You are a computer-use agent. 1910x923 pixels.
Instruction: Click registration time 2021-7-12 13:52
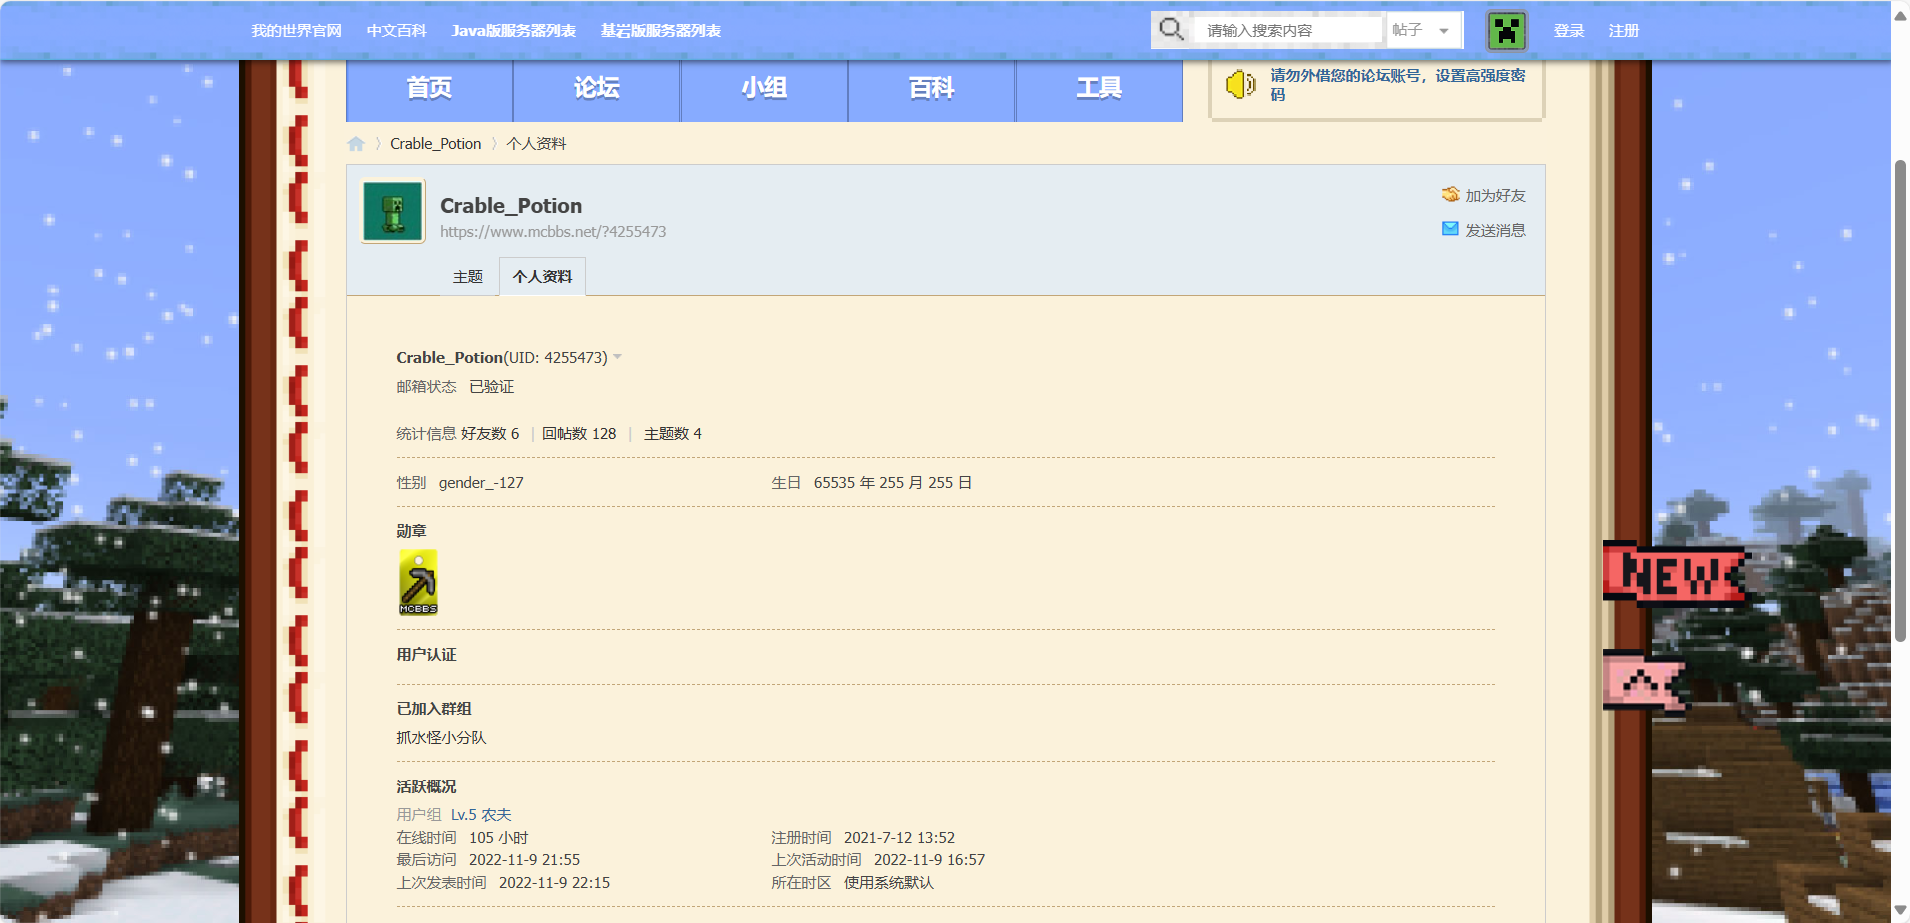(x=899, y=838)
